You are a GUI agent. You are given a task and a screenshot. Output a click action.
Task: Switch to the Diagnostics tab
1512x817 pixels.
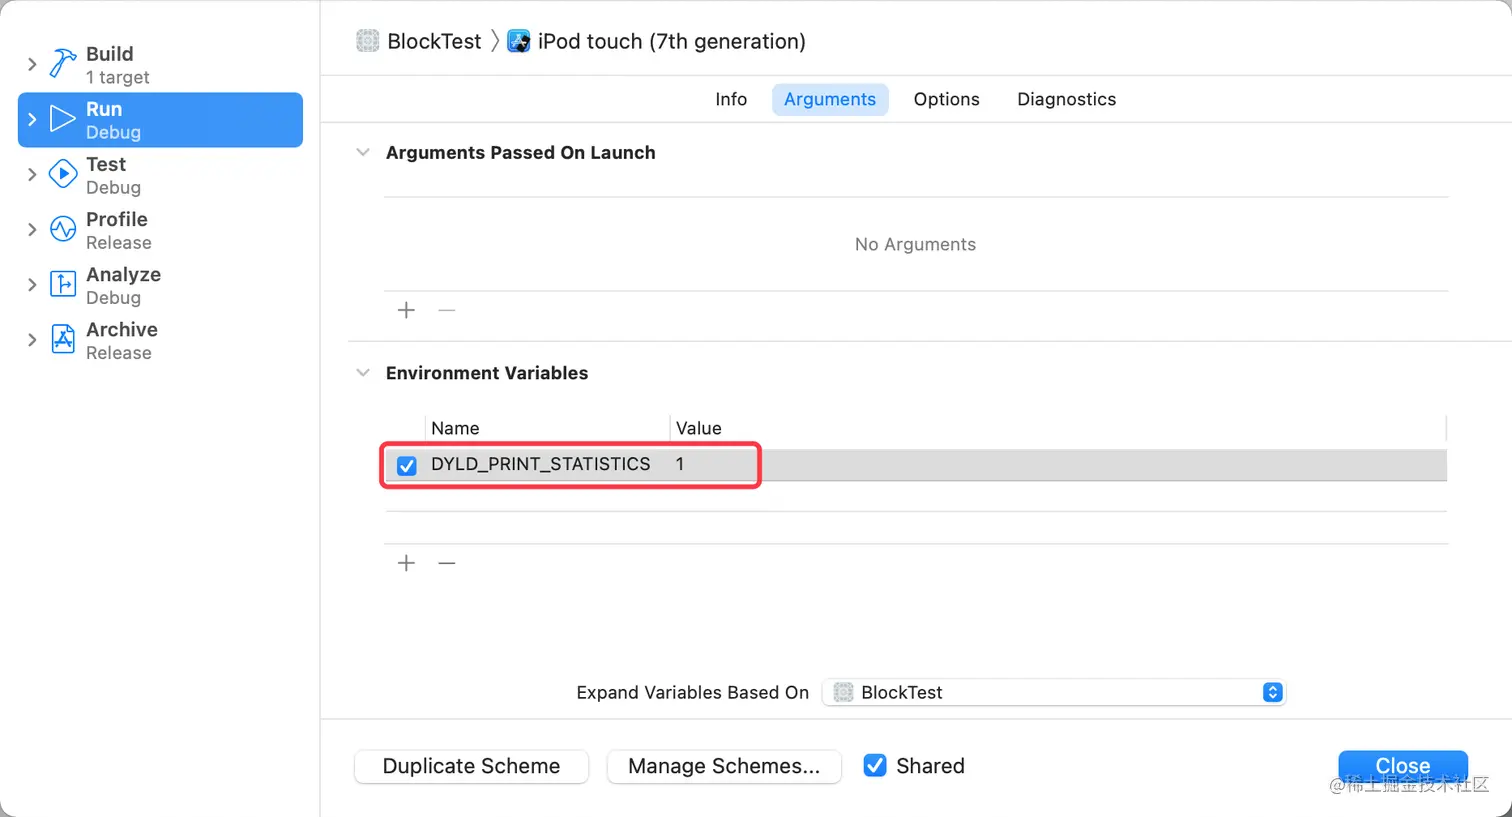click(x=1066, y=99)
